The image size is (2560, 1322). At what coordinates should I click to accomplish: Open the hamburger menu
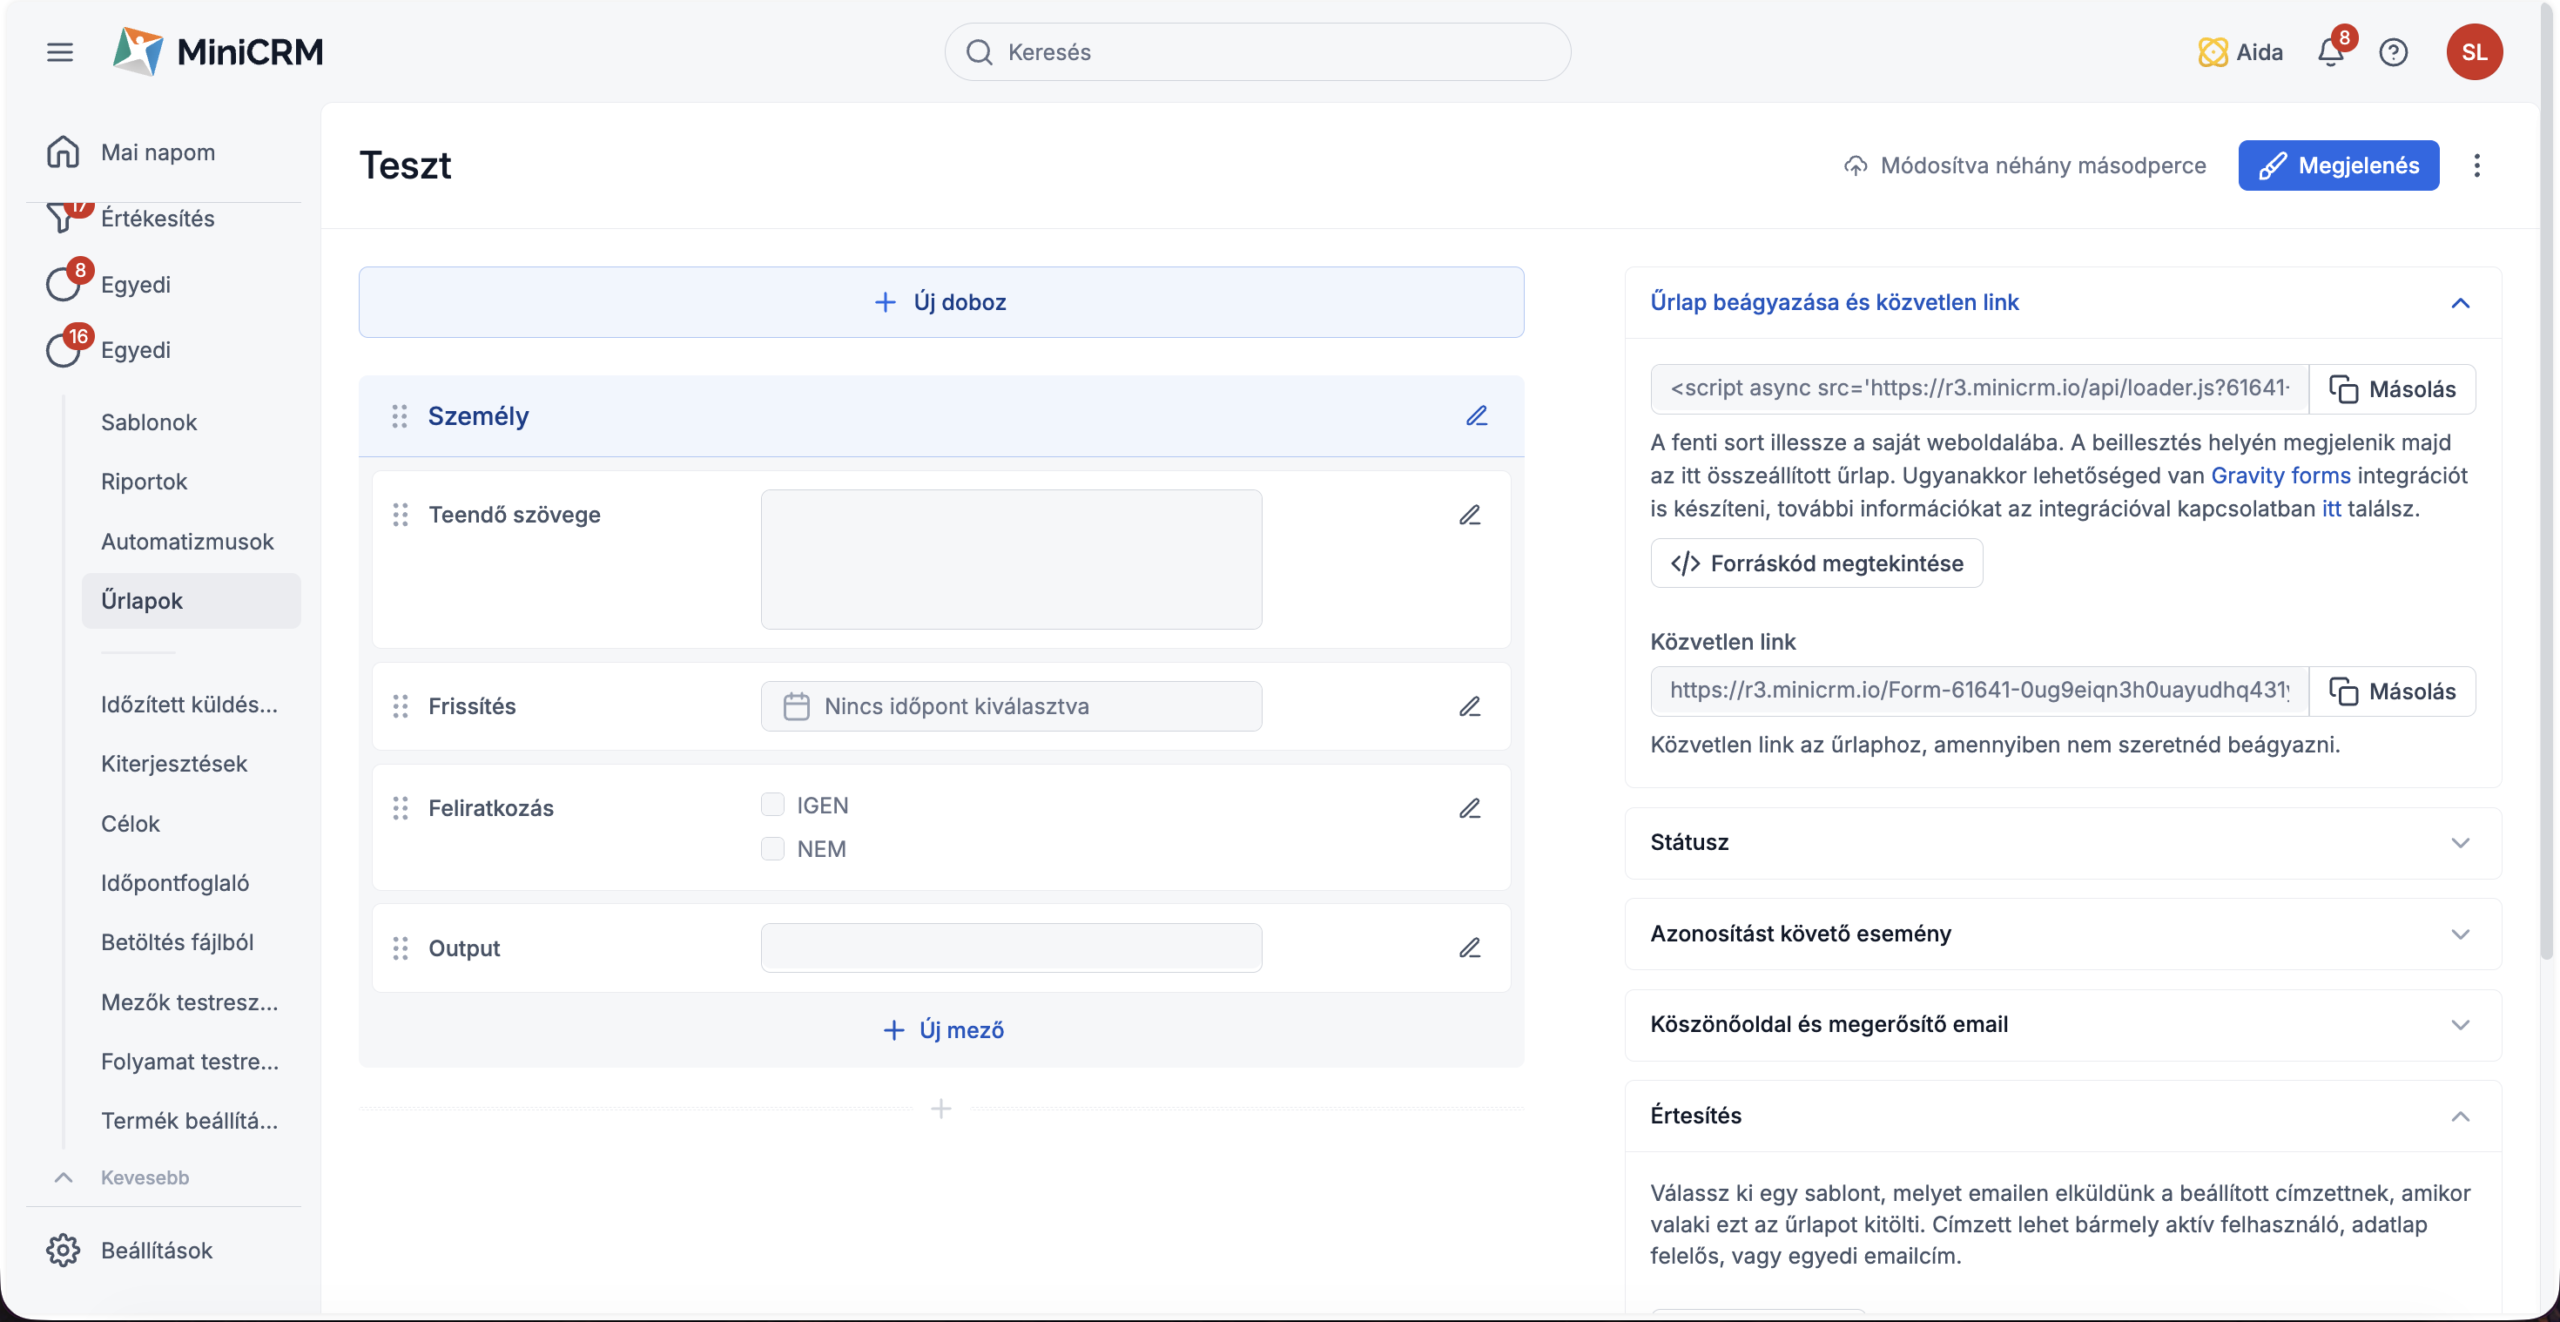click(60, 52)
